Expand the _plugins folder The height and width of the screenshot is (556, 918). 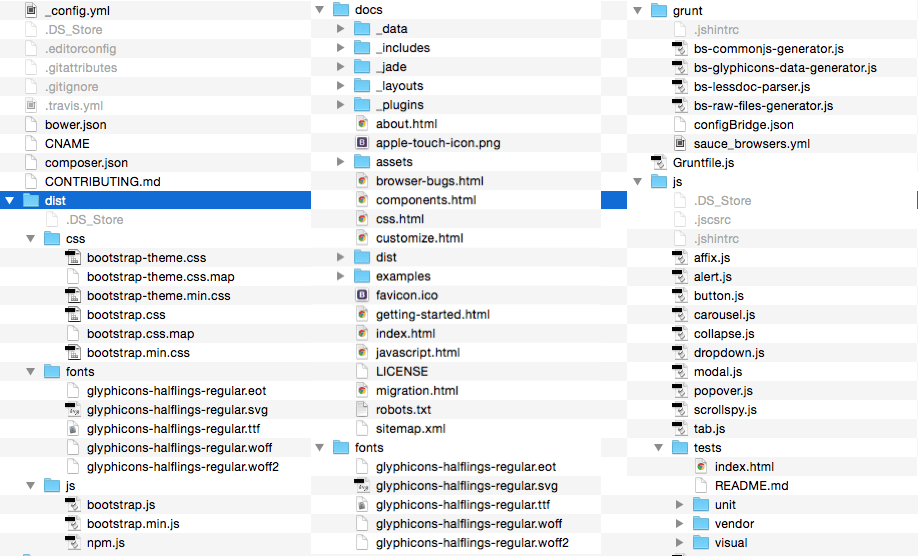point(340,105)
